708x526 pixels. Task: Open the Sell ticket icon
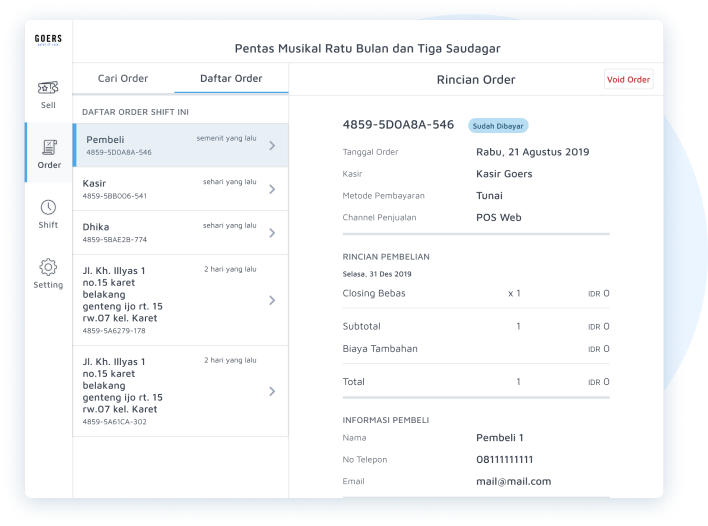coord(48,89)
